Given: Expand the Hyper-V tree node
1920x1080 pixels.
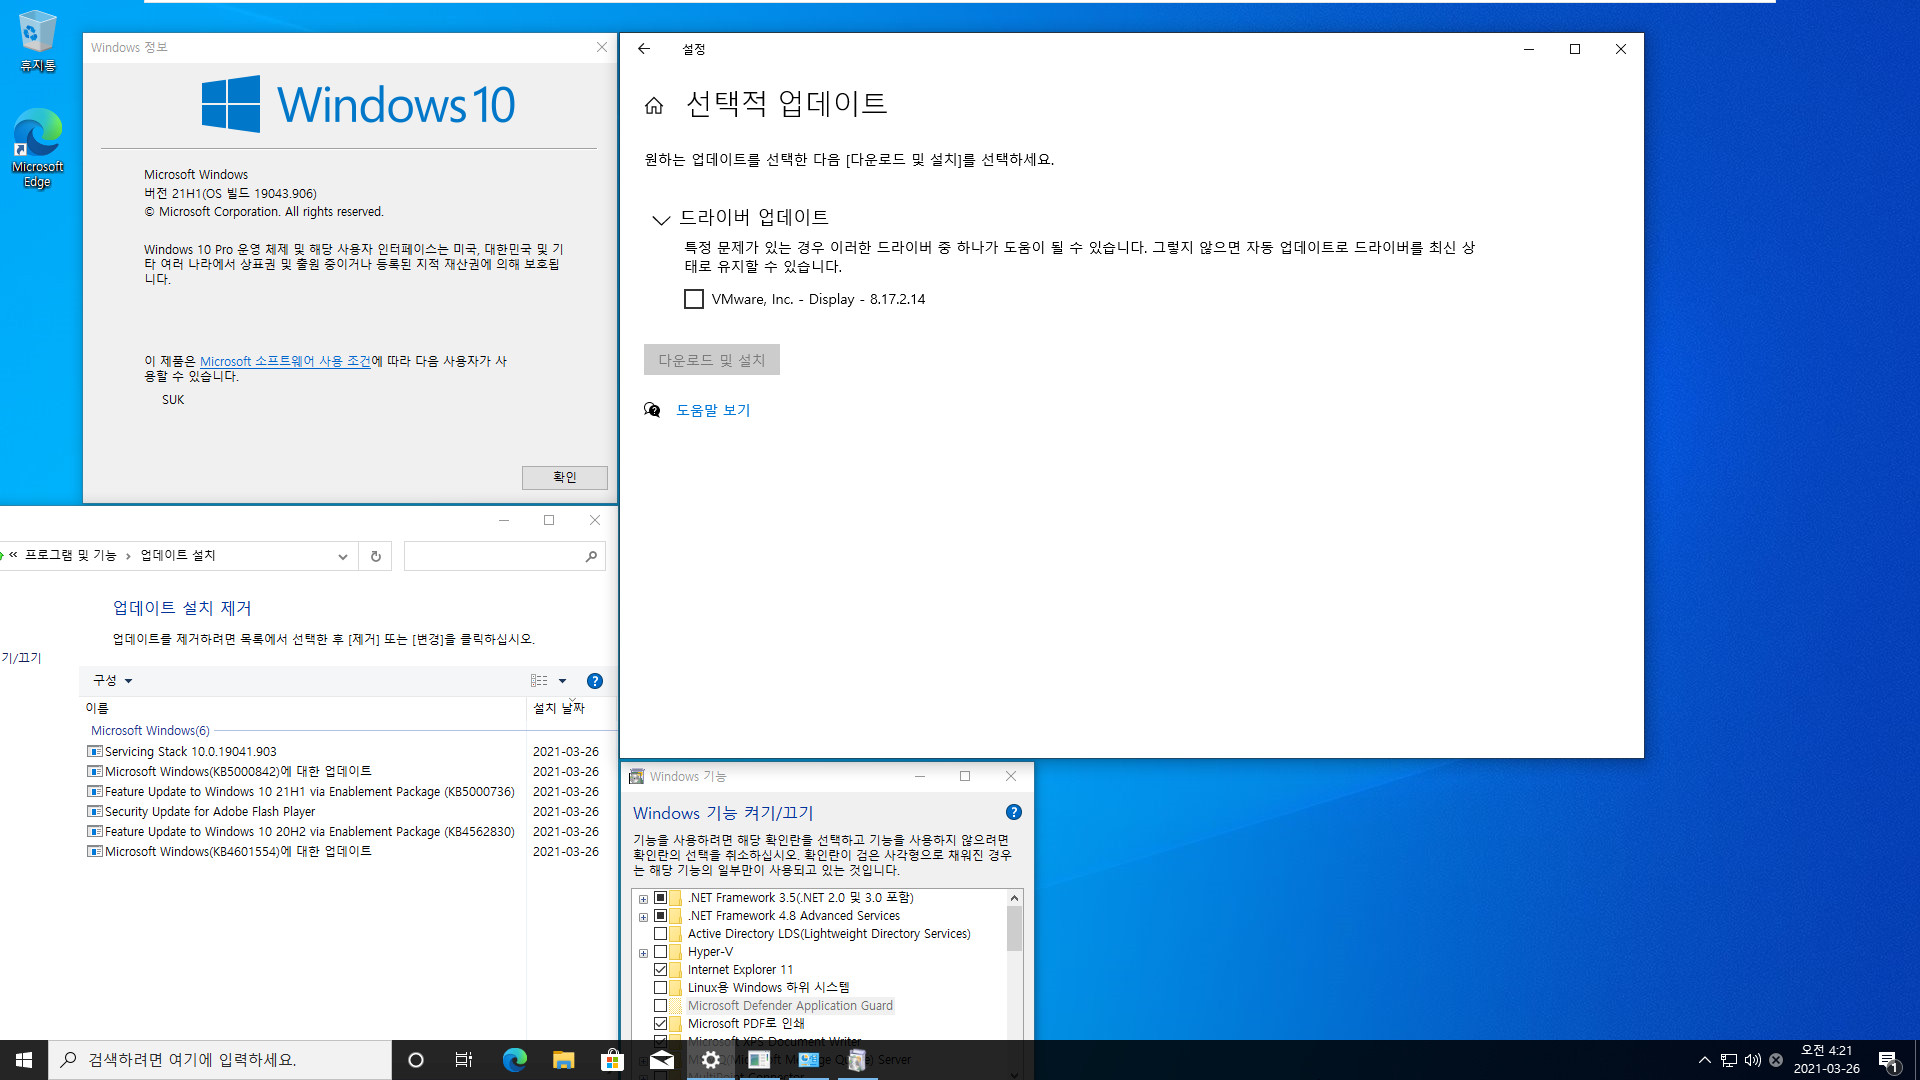Looking at the screenshot, I should coord(643,953).
